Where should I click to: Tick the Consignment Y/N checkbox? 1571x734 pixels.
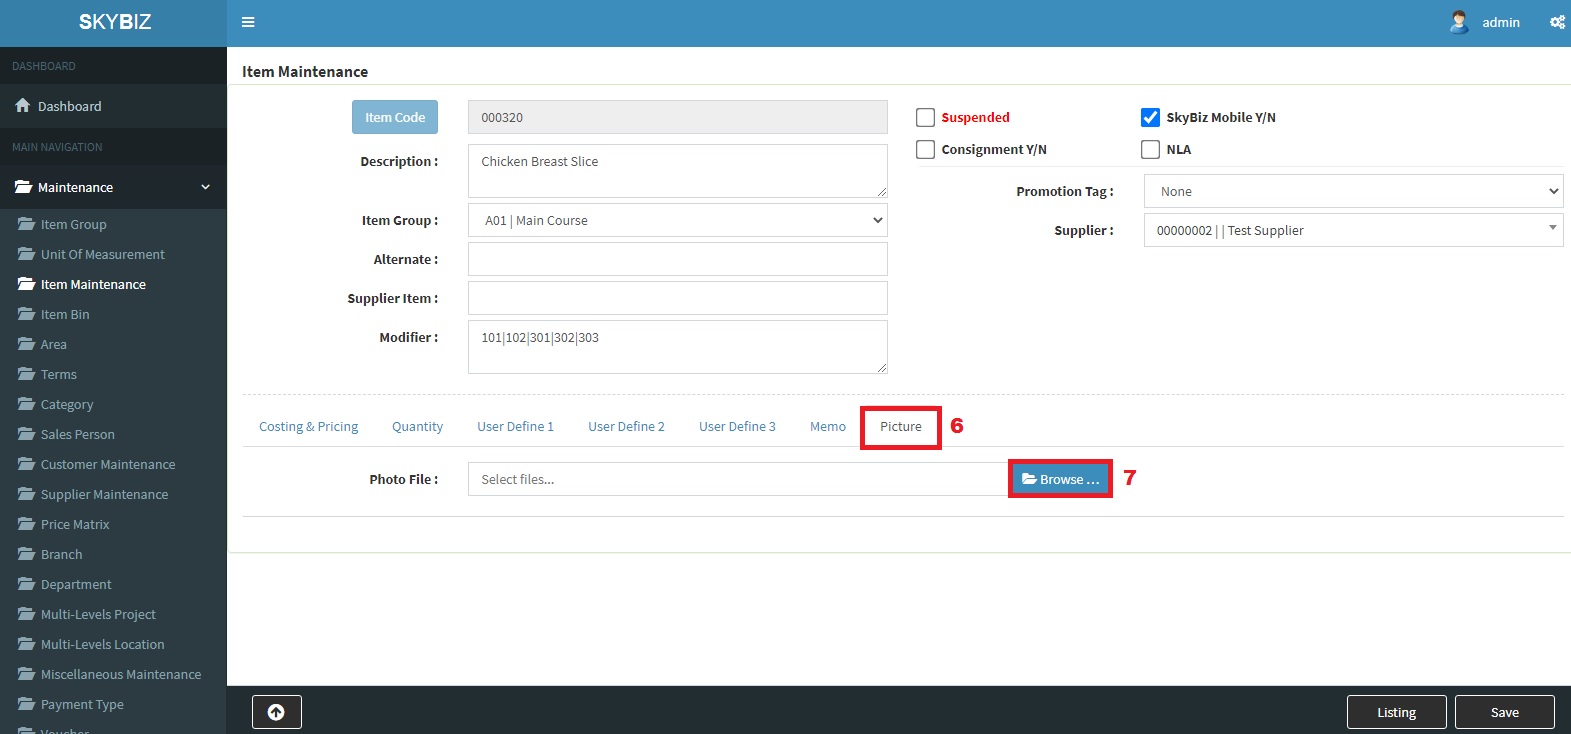[x=925, y=150]
